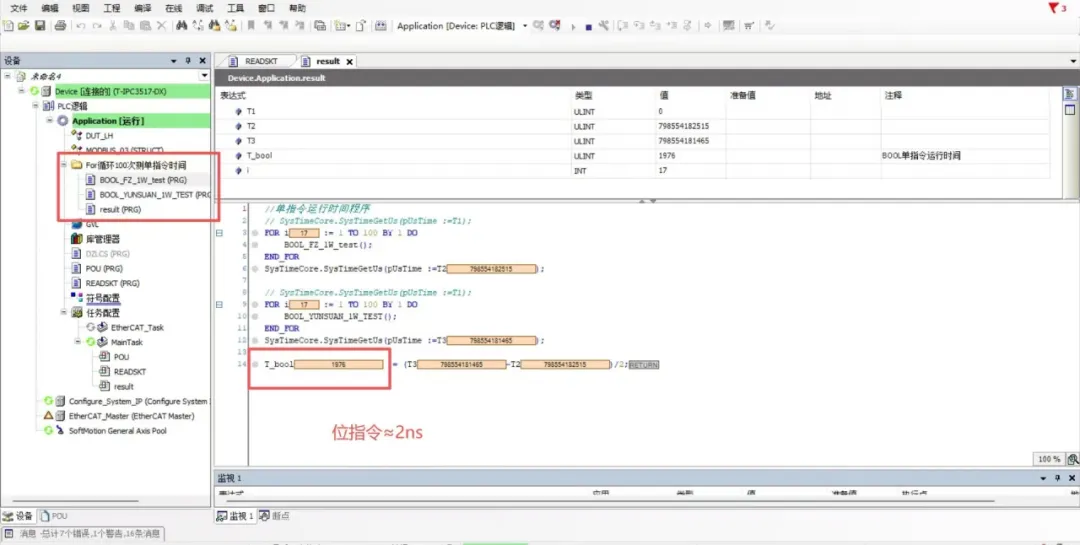Click the 100 % zoom level box
Screen dimensions: 1080x545
(1048, 459)
